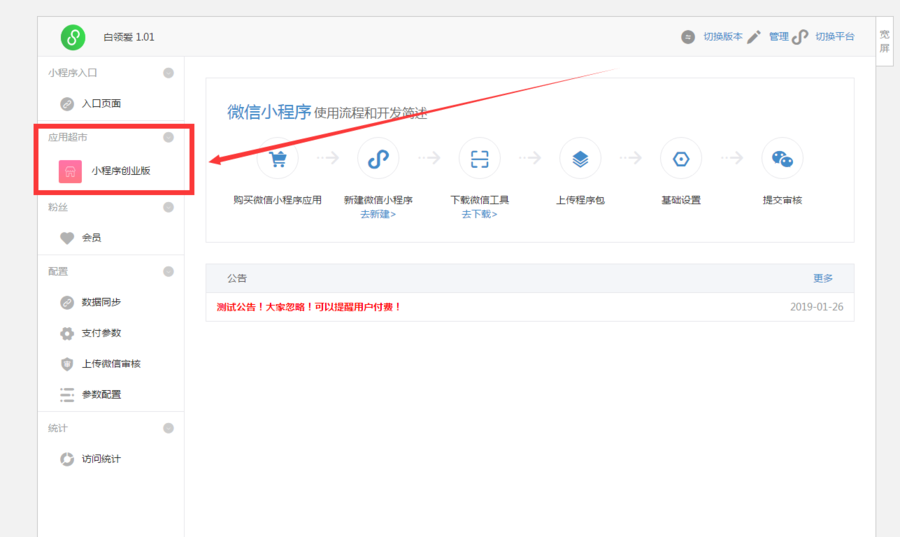Click 基础设置 step label
Screen dimensions: 900x537
tap(681, 200)
